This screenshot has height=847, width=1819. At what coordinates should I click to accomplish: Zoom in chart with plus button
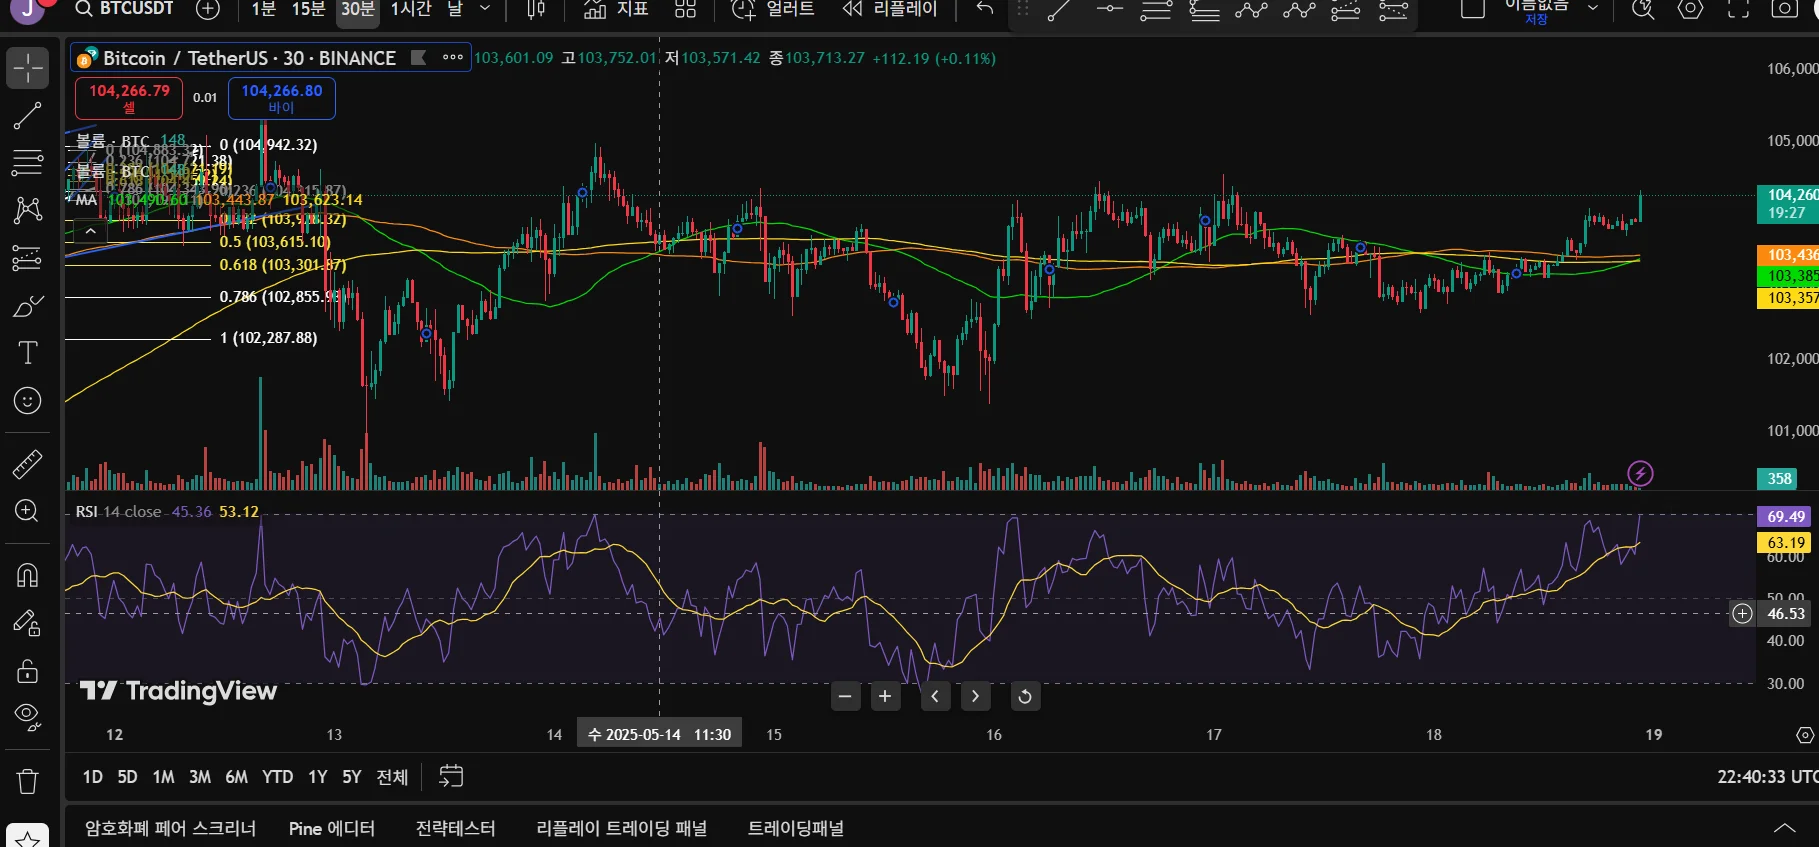885,696
